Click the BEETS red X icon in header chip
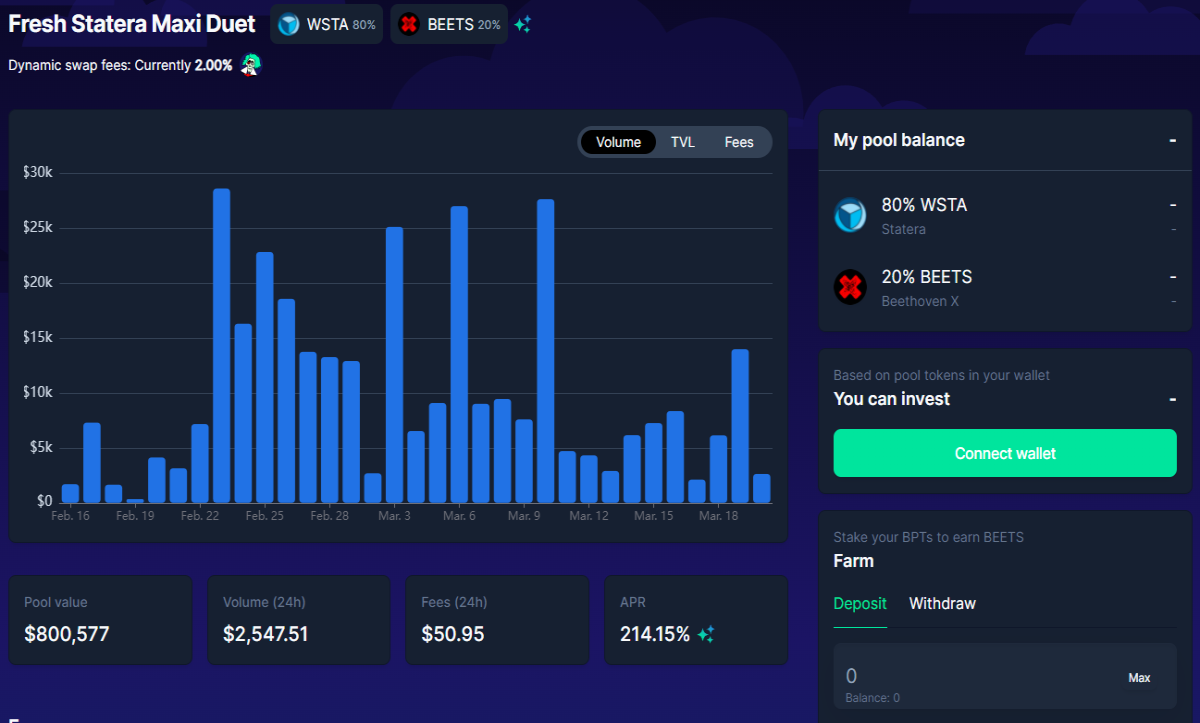This screenshot has width=1200, height=723. (x=408, y=25)
